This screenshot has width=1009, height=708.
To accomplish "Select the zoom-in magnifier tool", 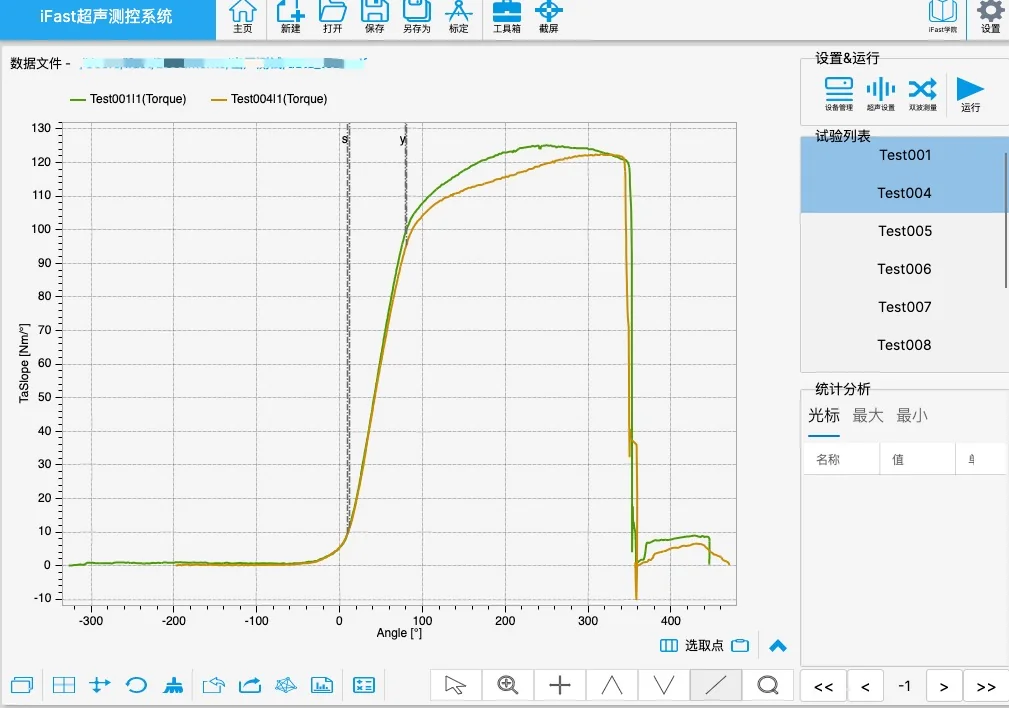I will tap(508, 685).
